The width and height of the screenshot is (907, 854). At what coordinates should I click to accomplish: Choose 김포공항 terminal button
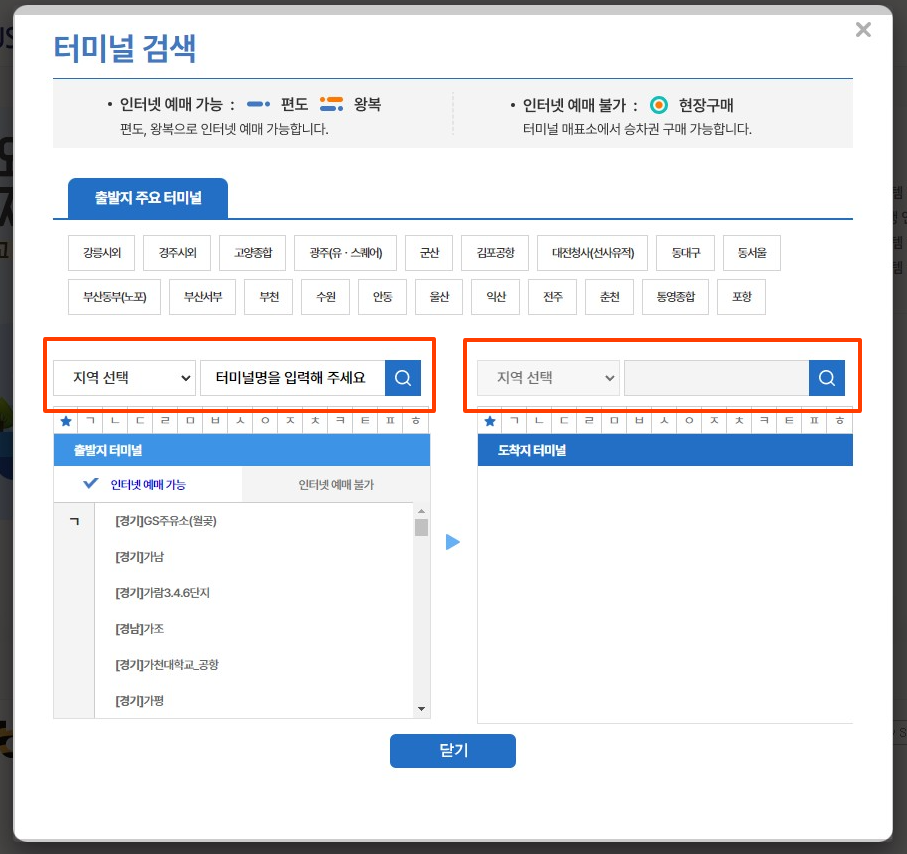coord(495,253)
